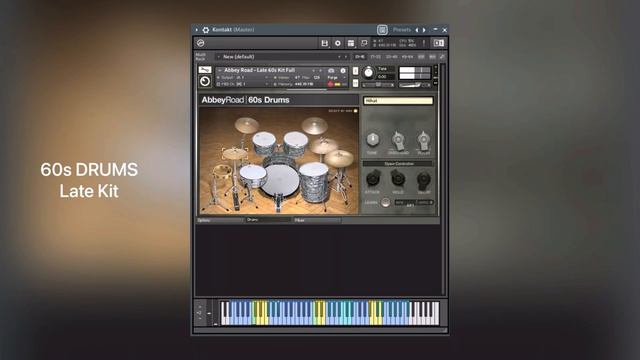Open the instrument Output dropdown

pos(243,78)
